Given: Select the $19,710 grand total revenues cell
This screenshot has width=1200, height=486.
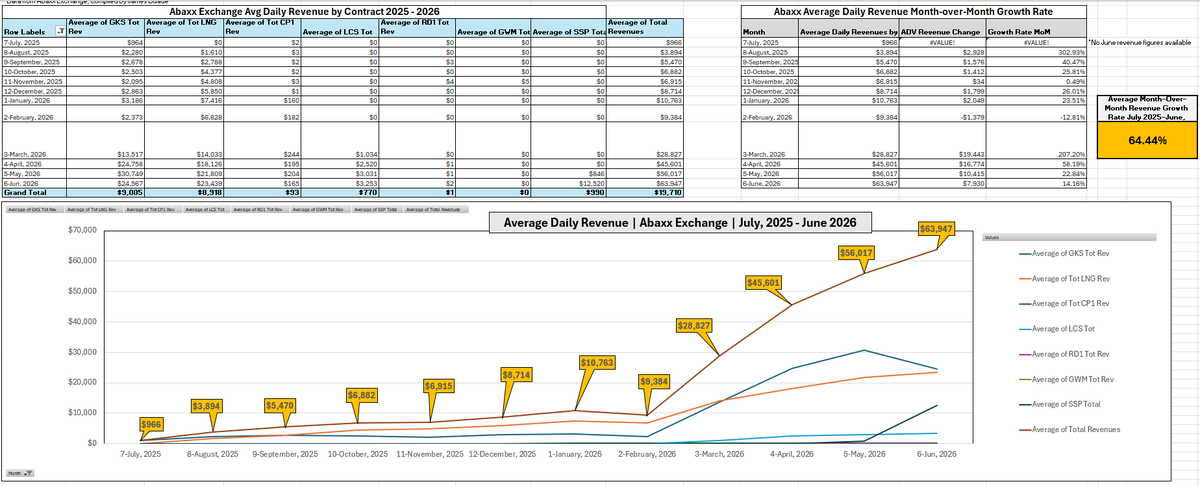Looking at the screenshot, I should 646,191.
